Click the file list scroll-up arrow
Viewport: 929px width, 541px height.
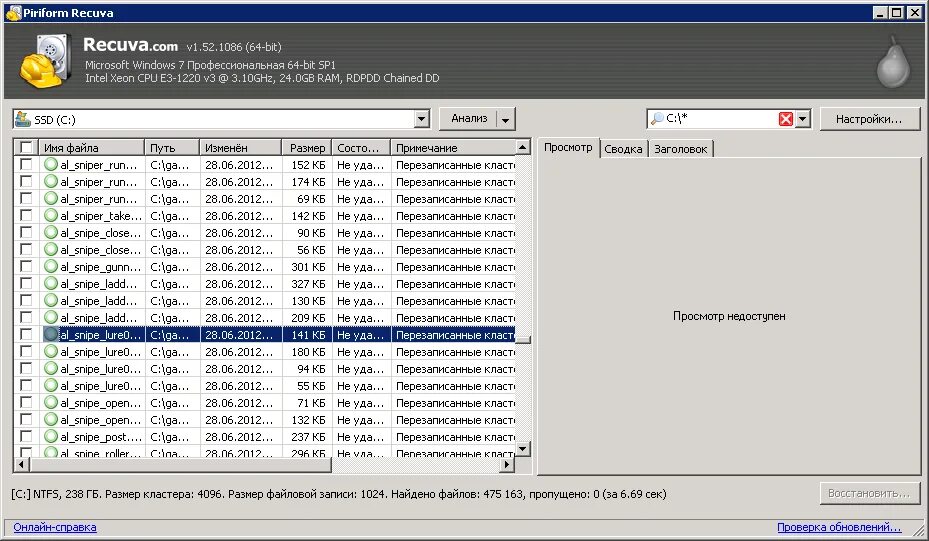pyautogui.click(x=523, y=147)
